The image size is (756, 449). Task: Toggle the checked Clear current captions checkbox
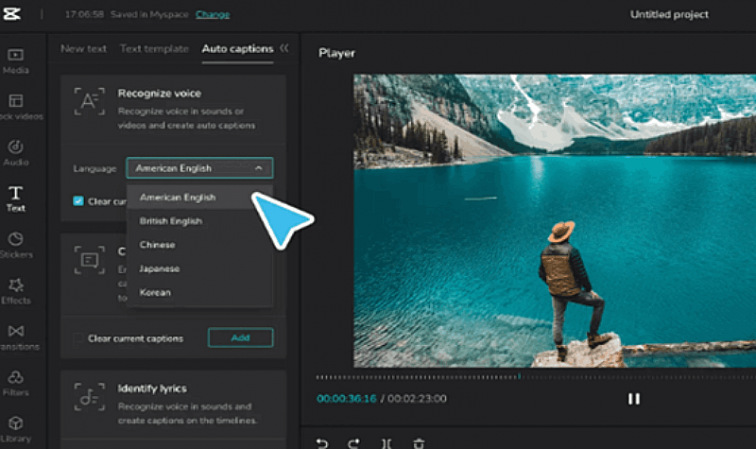78,201
